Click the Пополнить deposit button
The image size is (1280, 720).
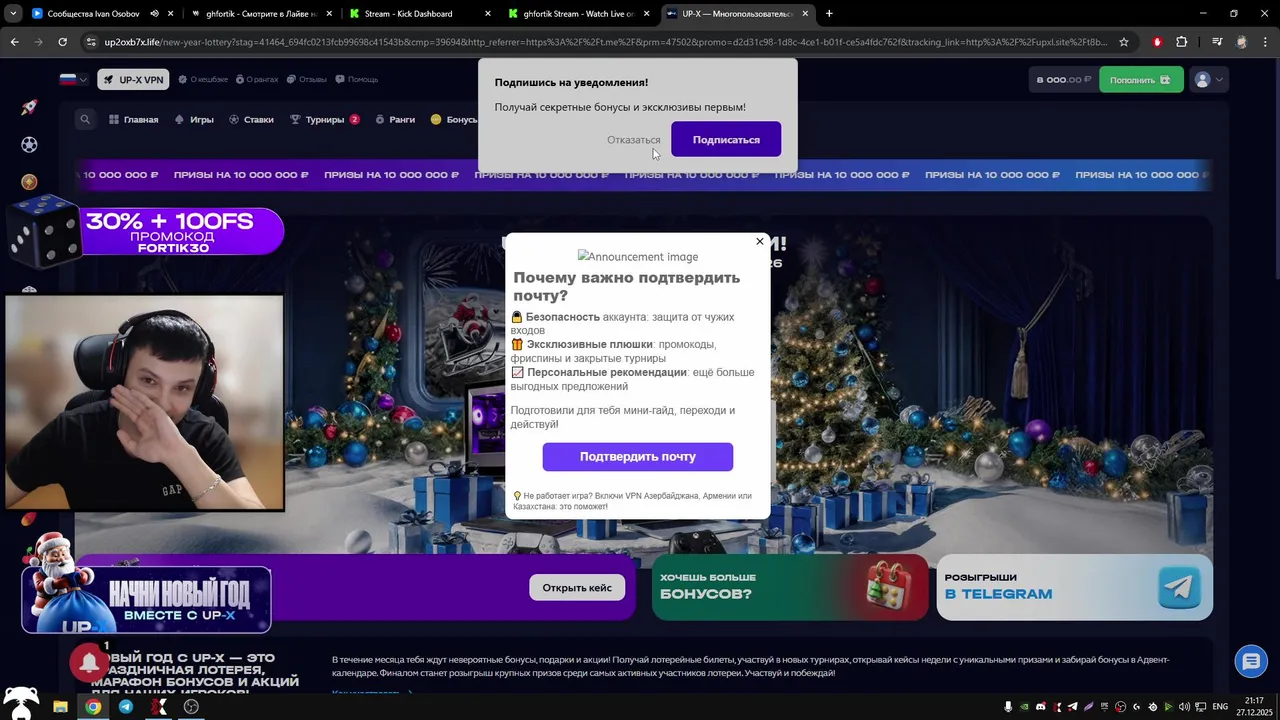pyautogui.click(x=1141, y=80)
